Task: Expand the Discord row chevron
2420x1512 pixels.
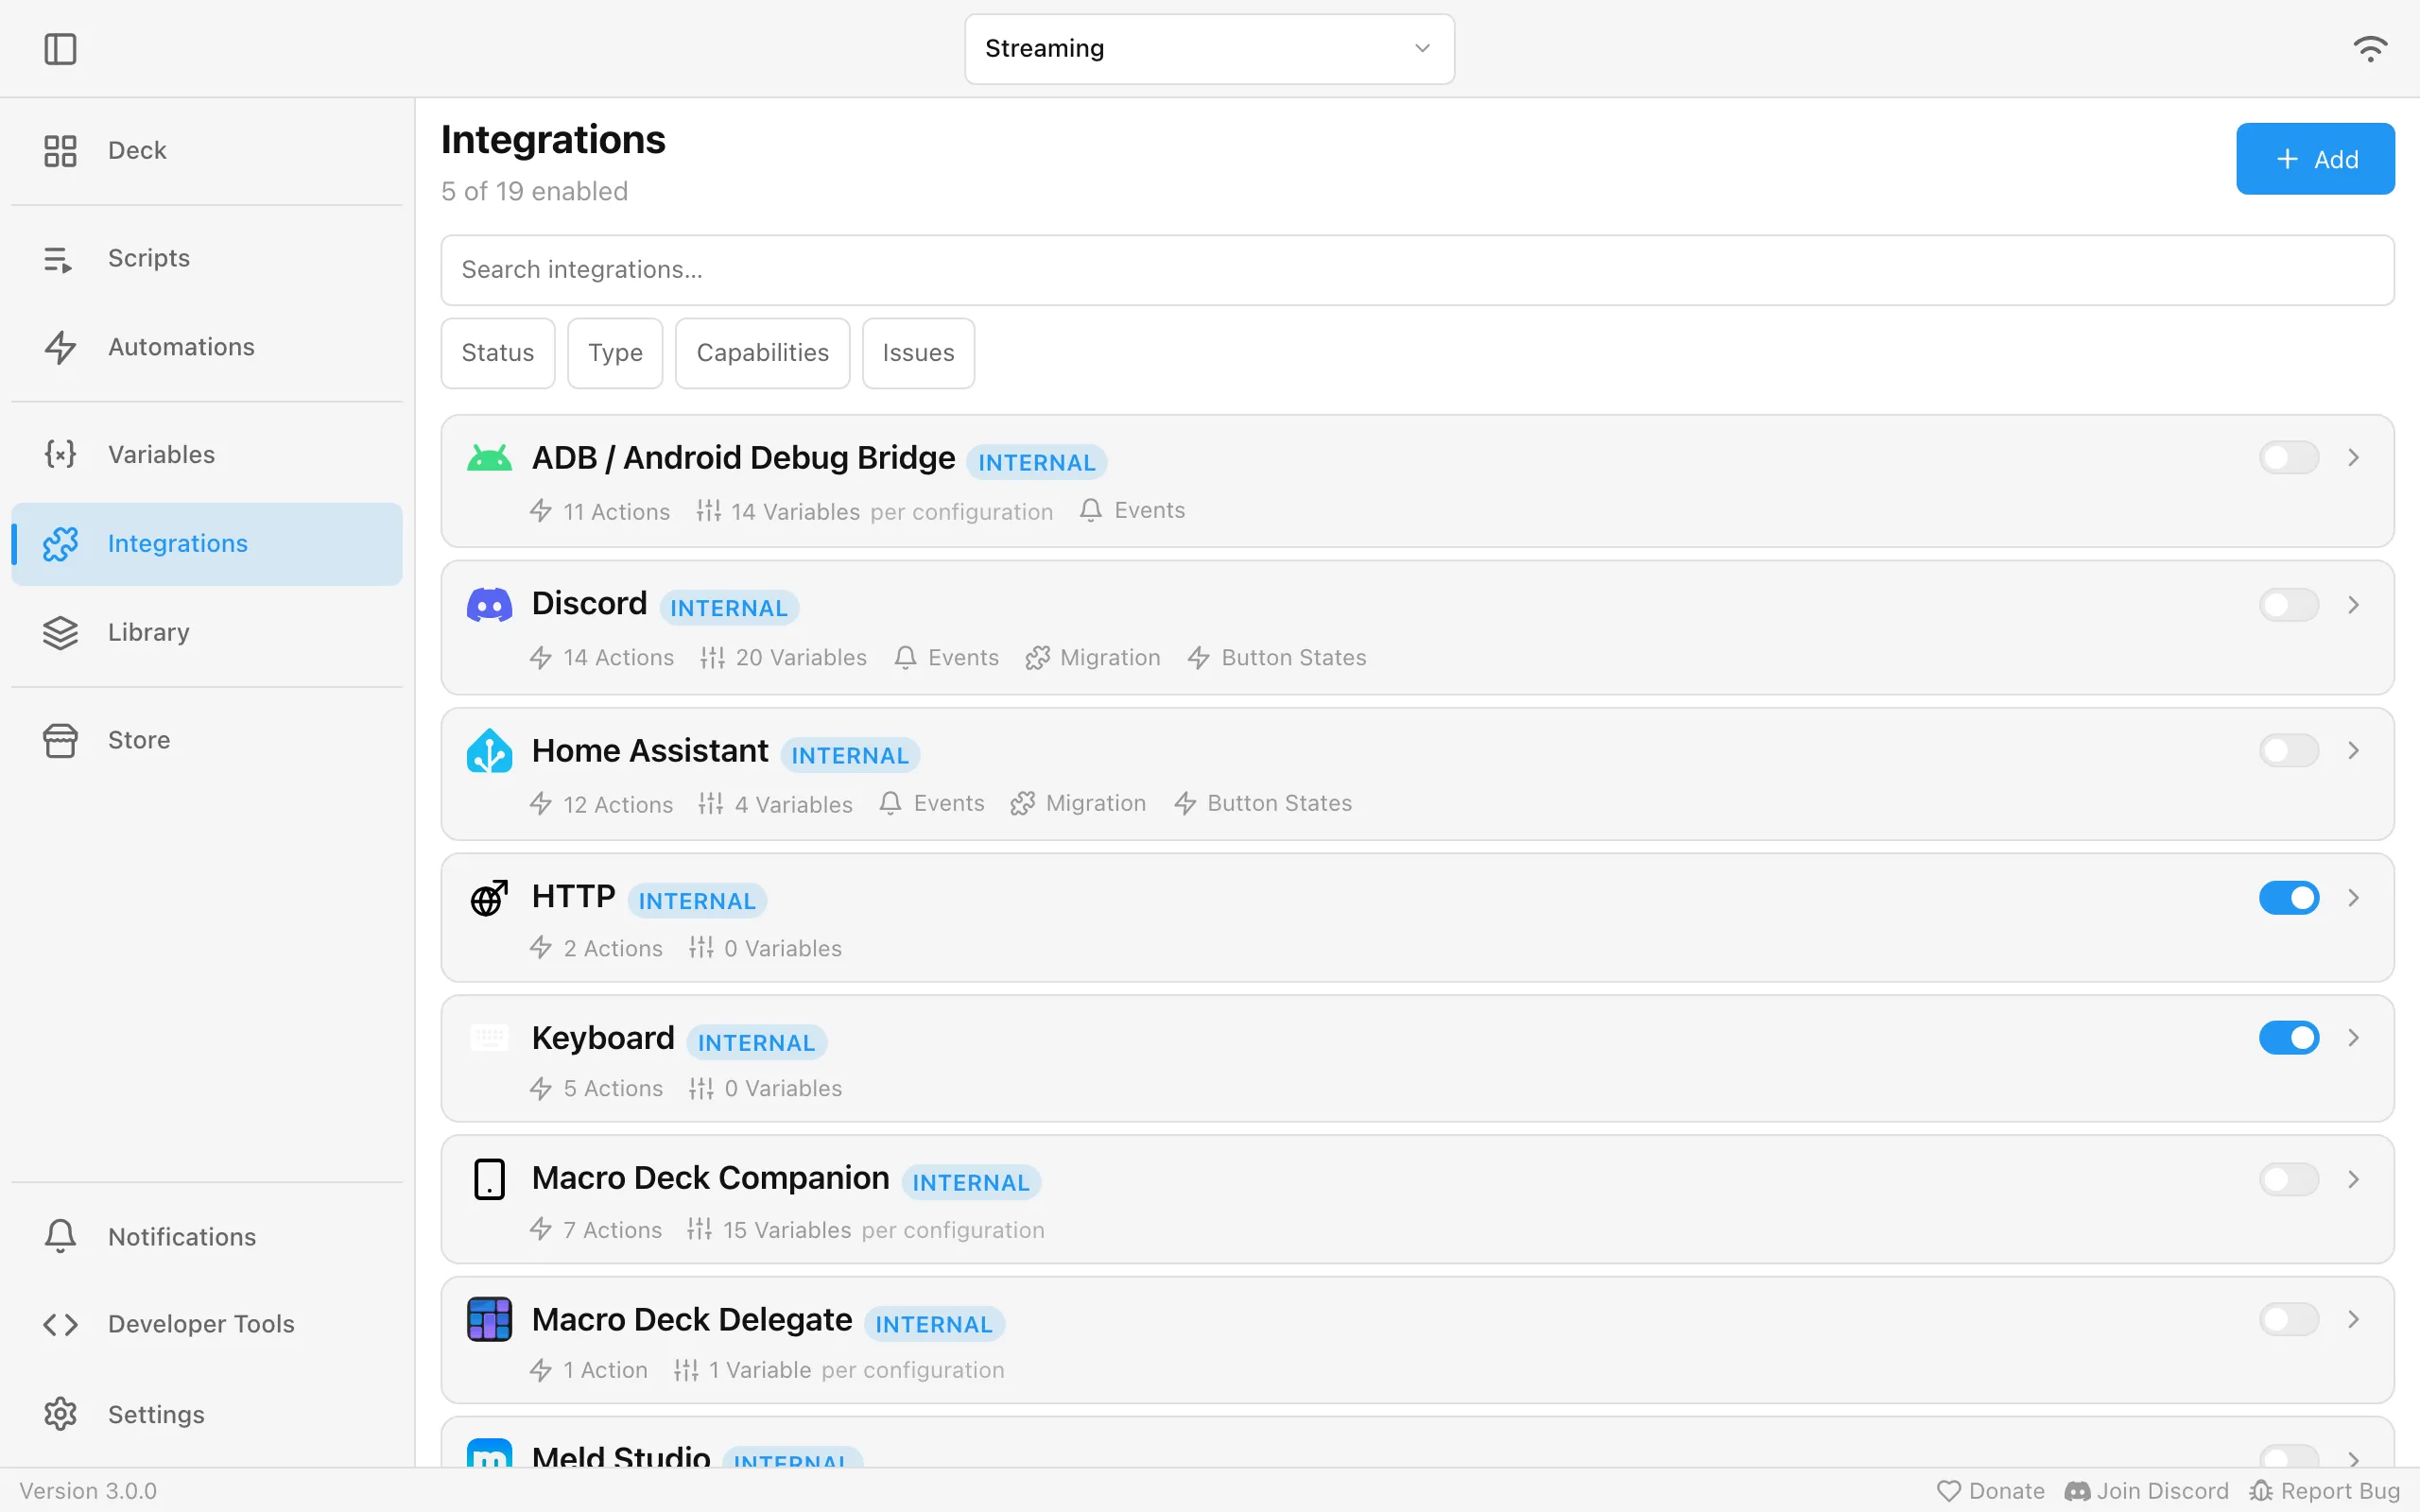Action: (2353, 605)
